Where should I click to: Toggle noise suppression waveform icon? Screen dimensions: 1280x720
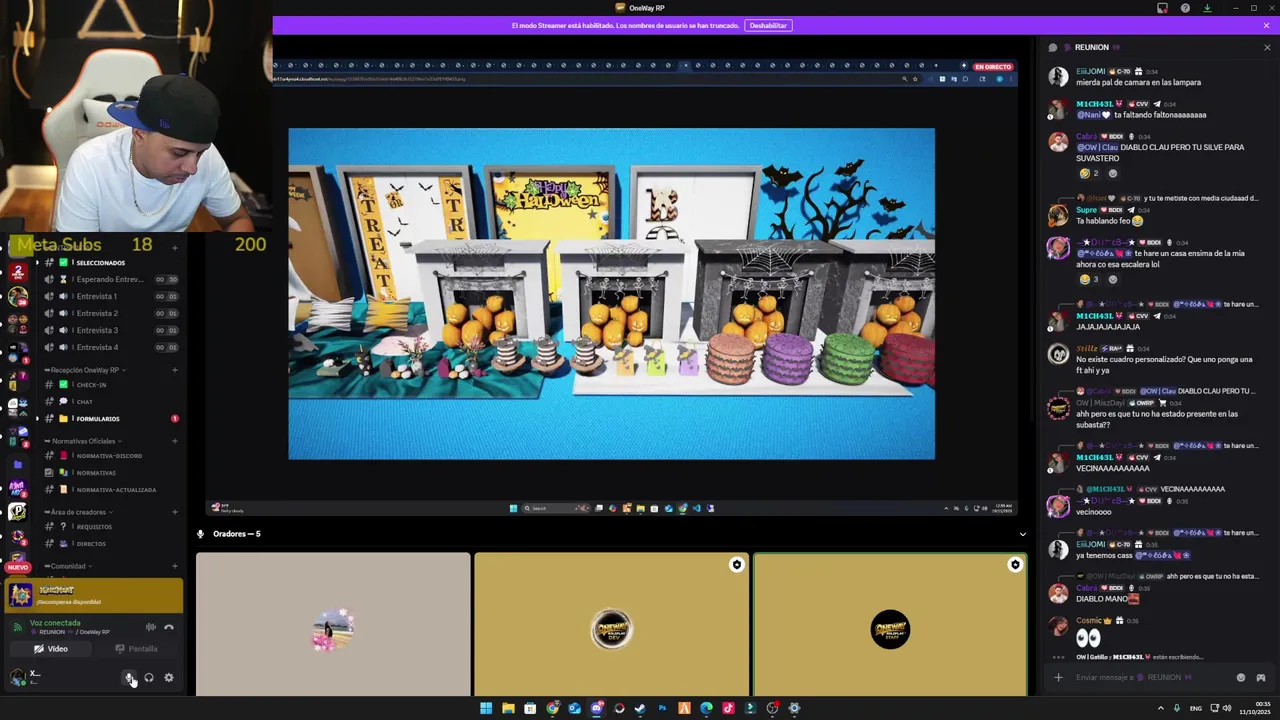[150, 627]
